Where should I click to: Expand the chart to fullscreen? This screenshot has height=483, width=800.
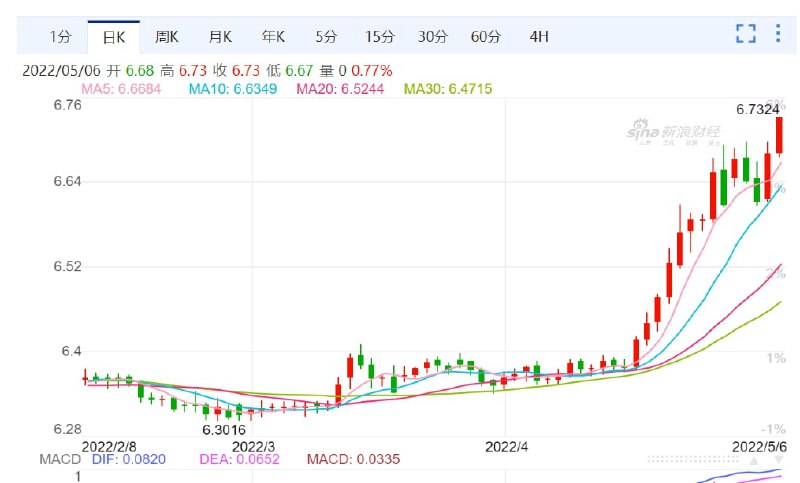click(x=745, y=34)
